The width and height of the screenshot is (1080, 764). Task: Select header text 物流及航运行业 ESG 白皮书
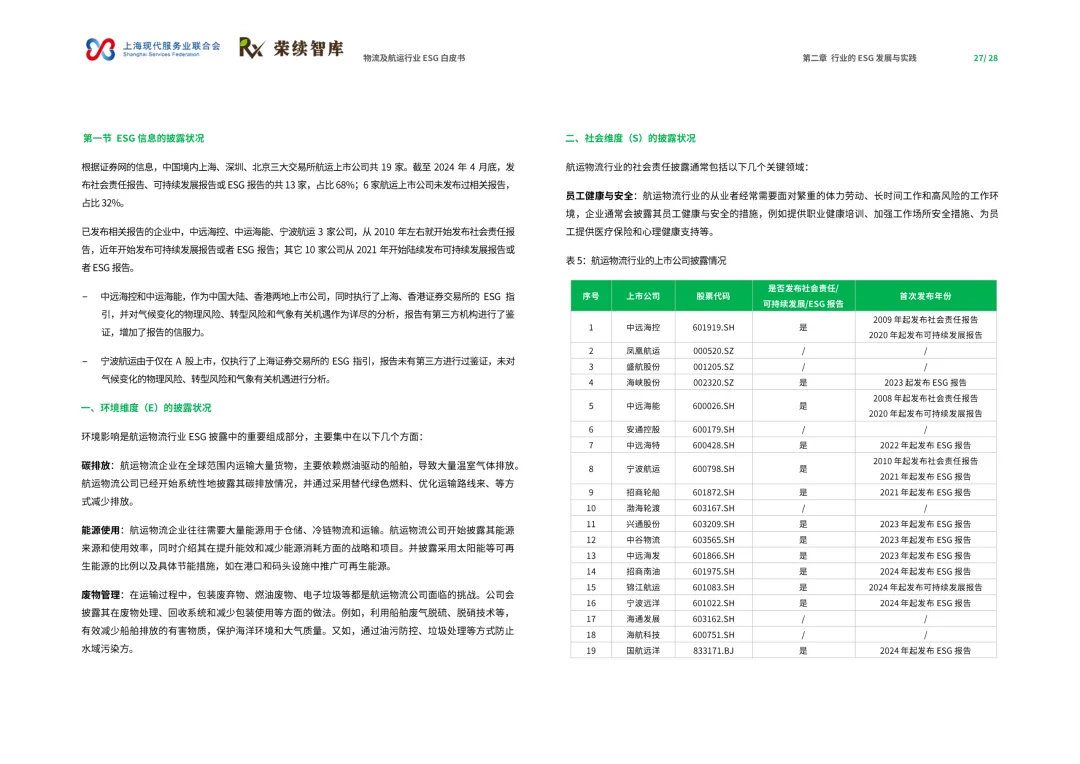coord(414,58)
